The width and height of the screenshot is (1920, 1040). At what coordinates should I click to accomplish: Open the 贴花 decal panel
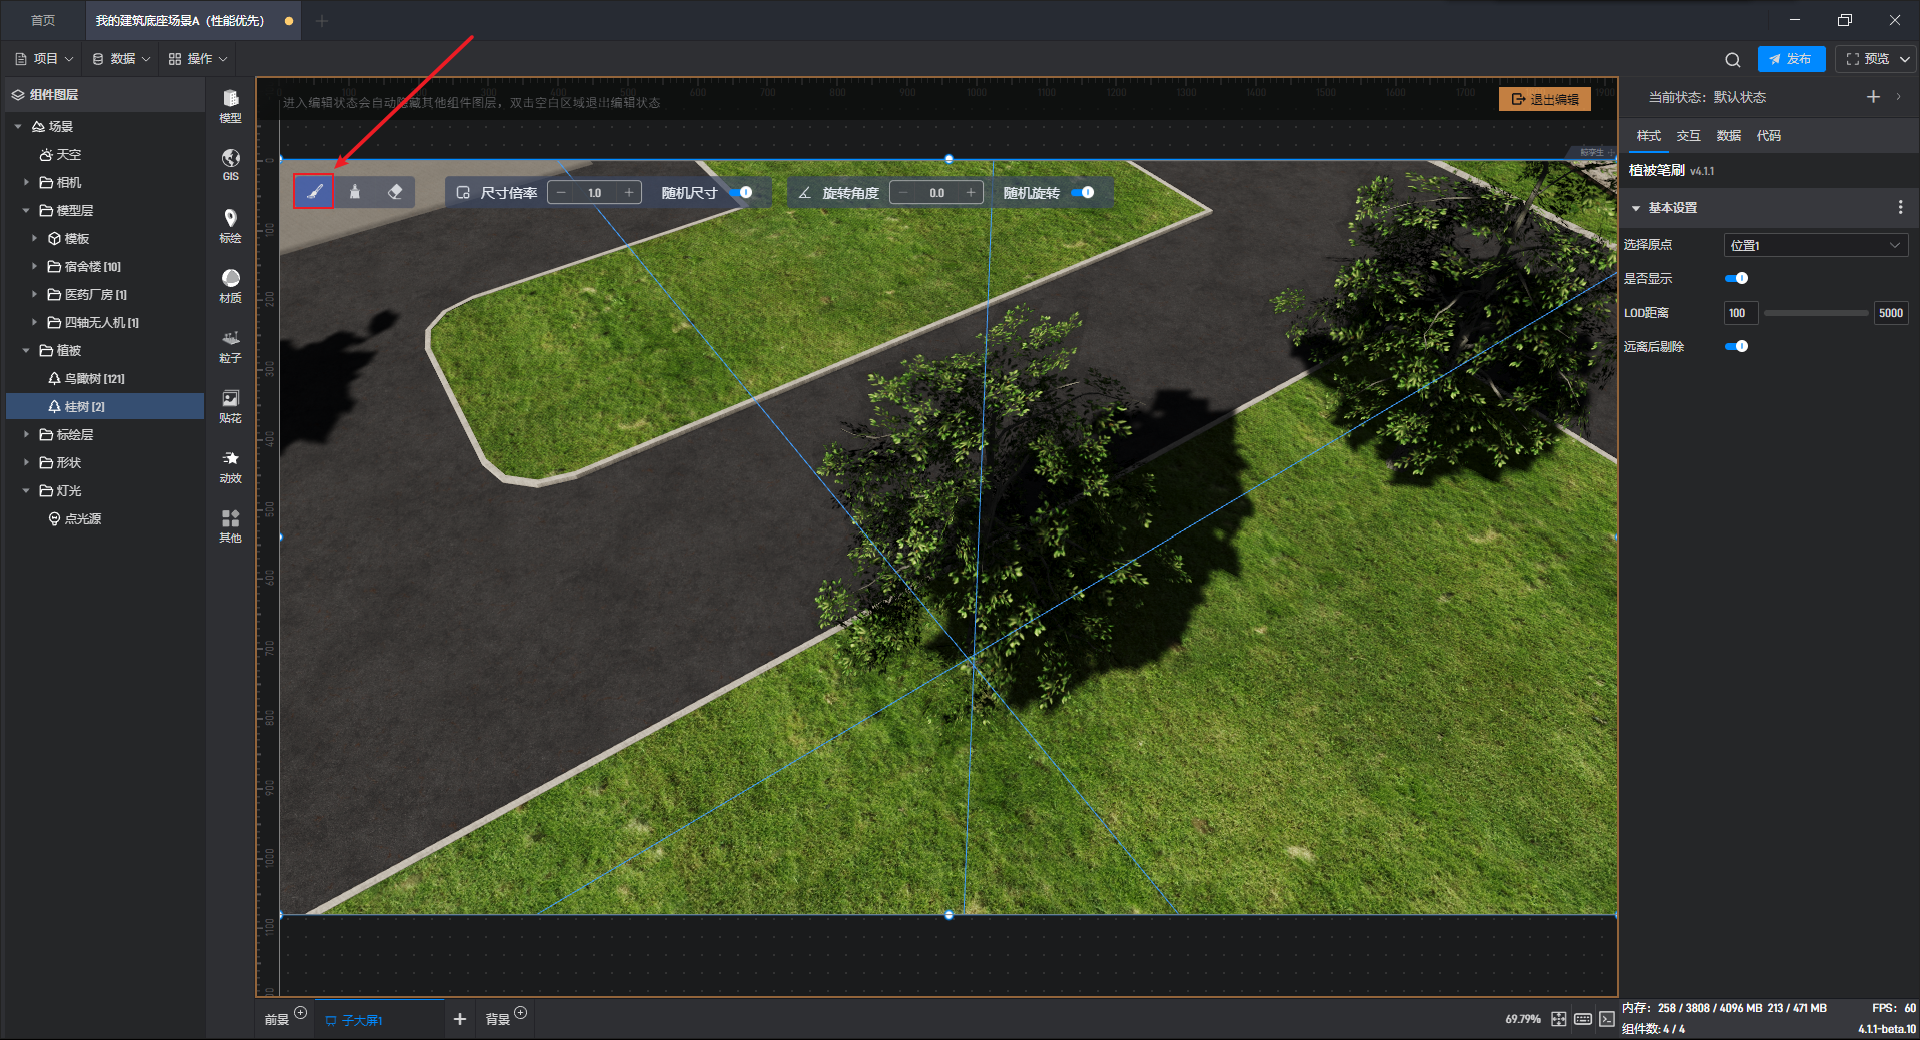pos(230,404)
